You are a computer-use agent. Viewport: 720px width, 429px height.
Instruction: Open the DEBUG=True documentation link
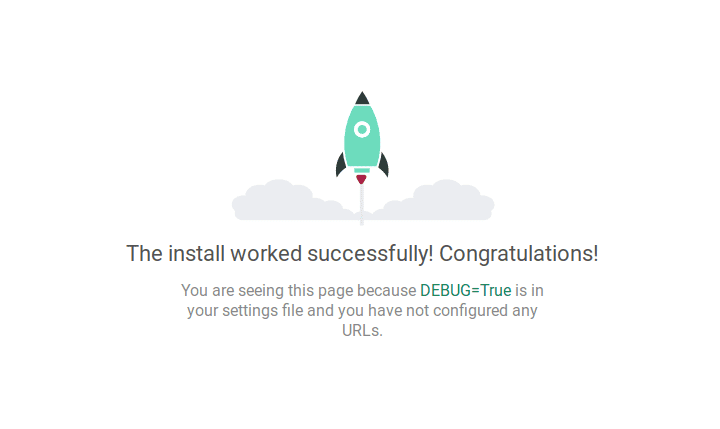tap(466, 290)
